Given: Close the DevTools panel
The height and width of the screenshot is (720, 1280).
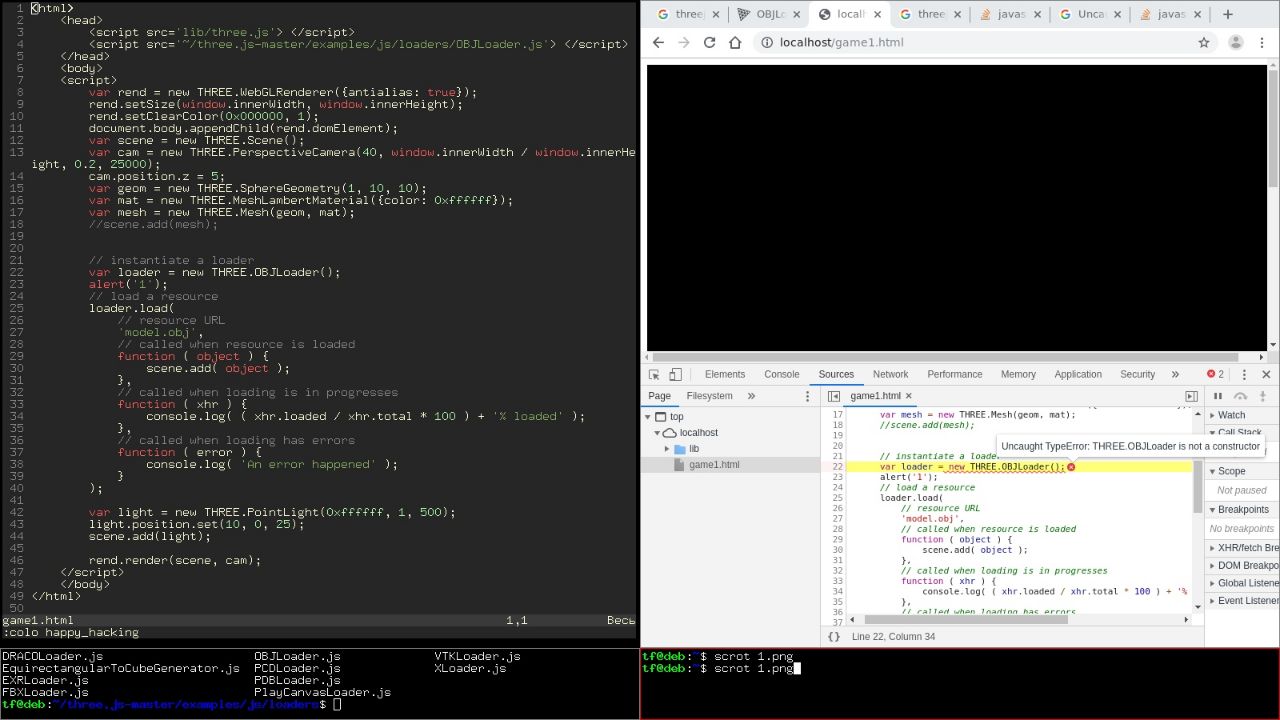Looking at the screenshot, I should [x=1266, y=375].
